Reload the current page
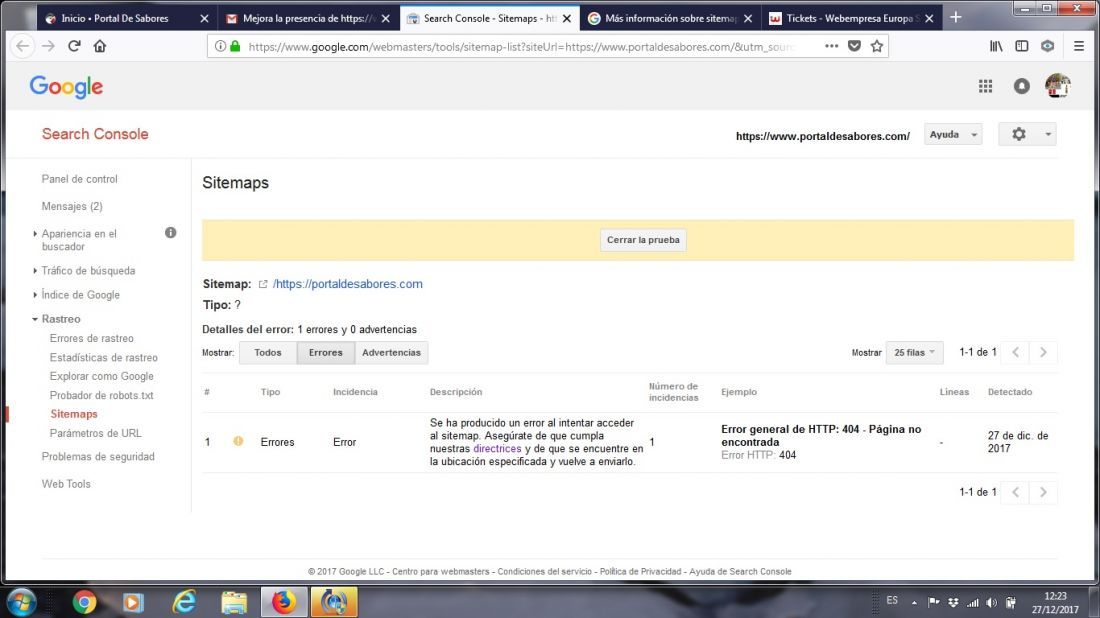 click(74, 46)
